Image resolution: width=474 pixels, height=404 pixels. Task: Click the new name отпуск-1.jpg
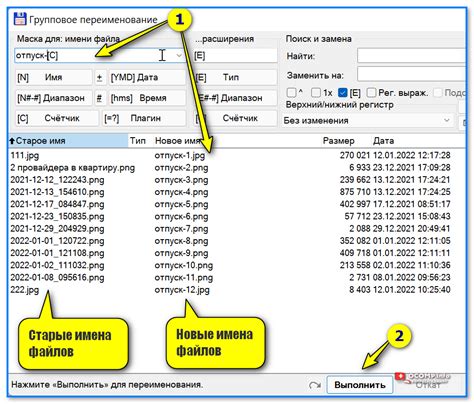180,155
